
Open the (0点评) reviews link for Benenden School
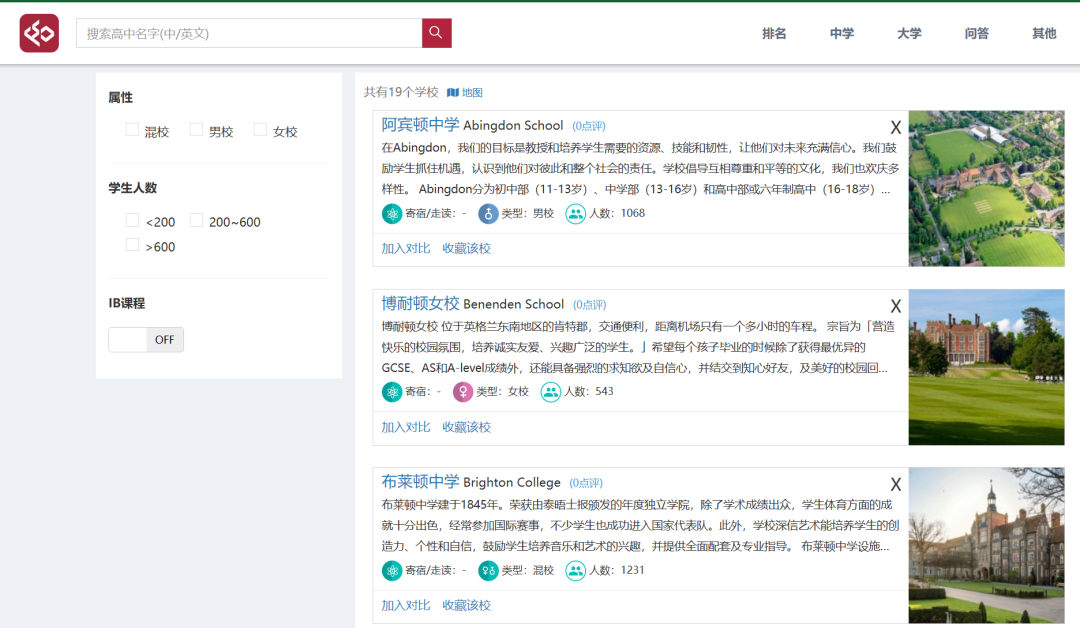[590, 304]
